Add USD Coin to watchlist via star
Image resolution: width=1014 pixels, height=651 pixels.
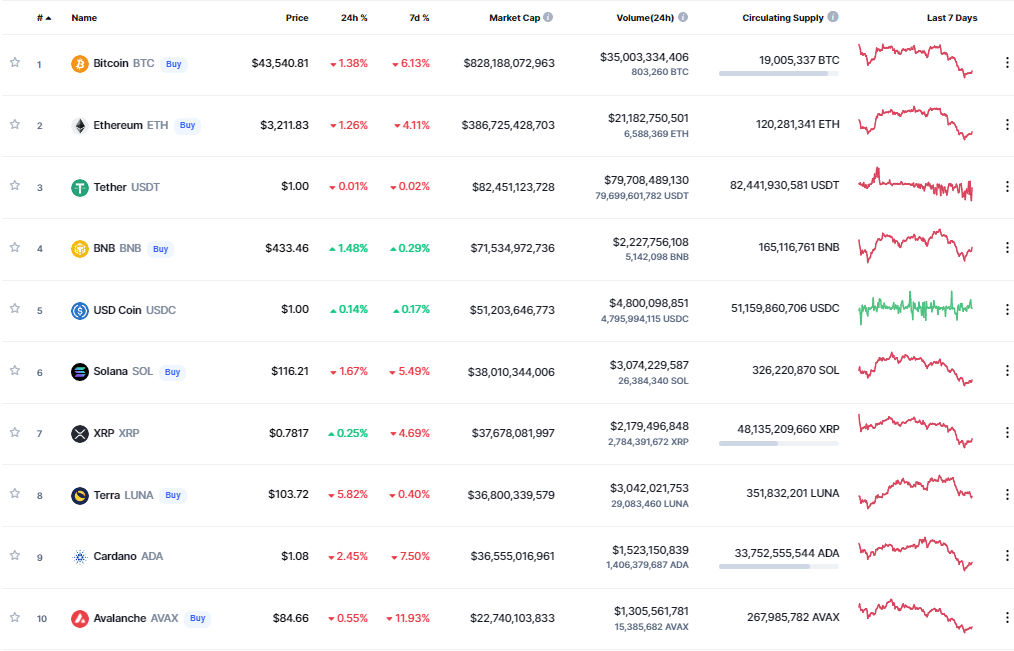click(15, 308)
